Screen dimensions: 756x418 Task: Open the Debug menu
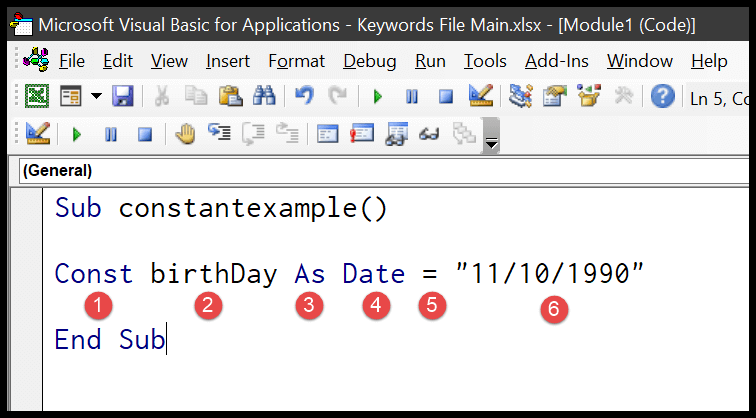[x=369, y=61]
